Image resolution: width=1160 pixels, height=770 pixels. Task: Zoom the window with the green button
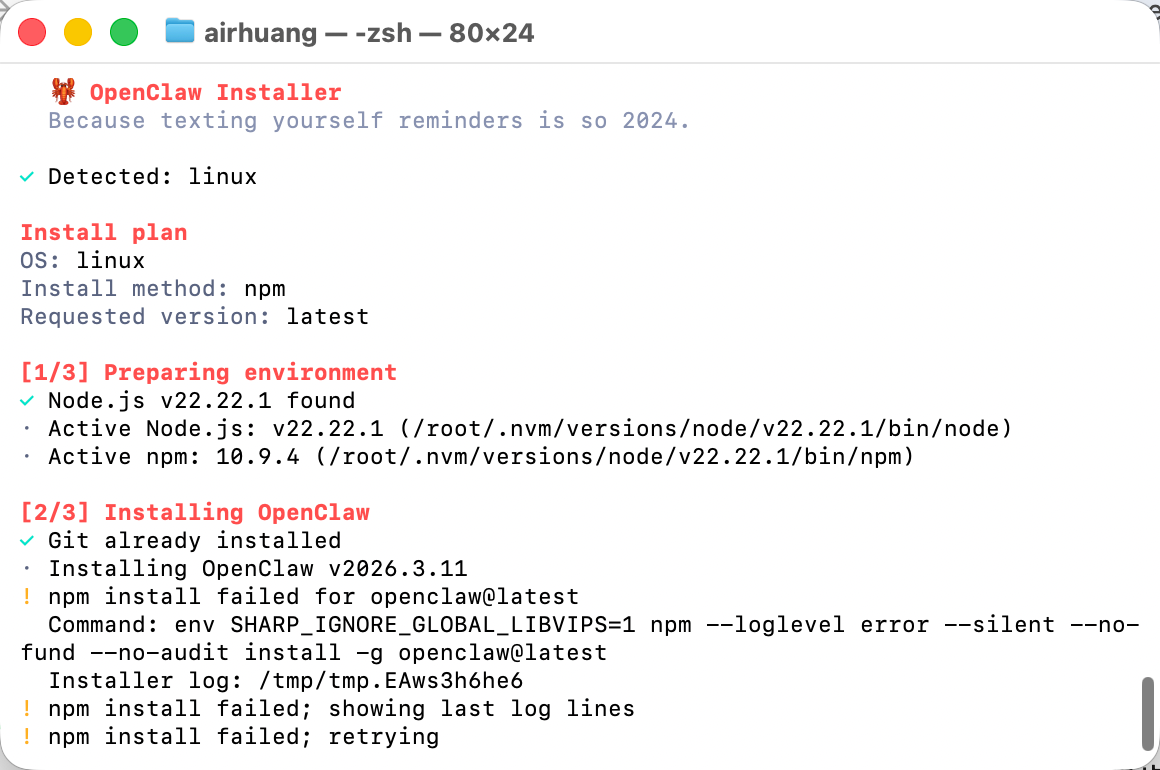[124, 32]
